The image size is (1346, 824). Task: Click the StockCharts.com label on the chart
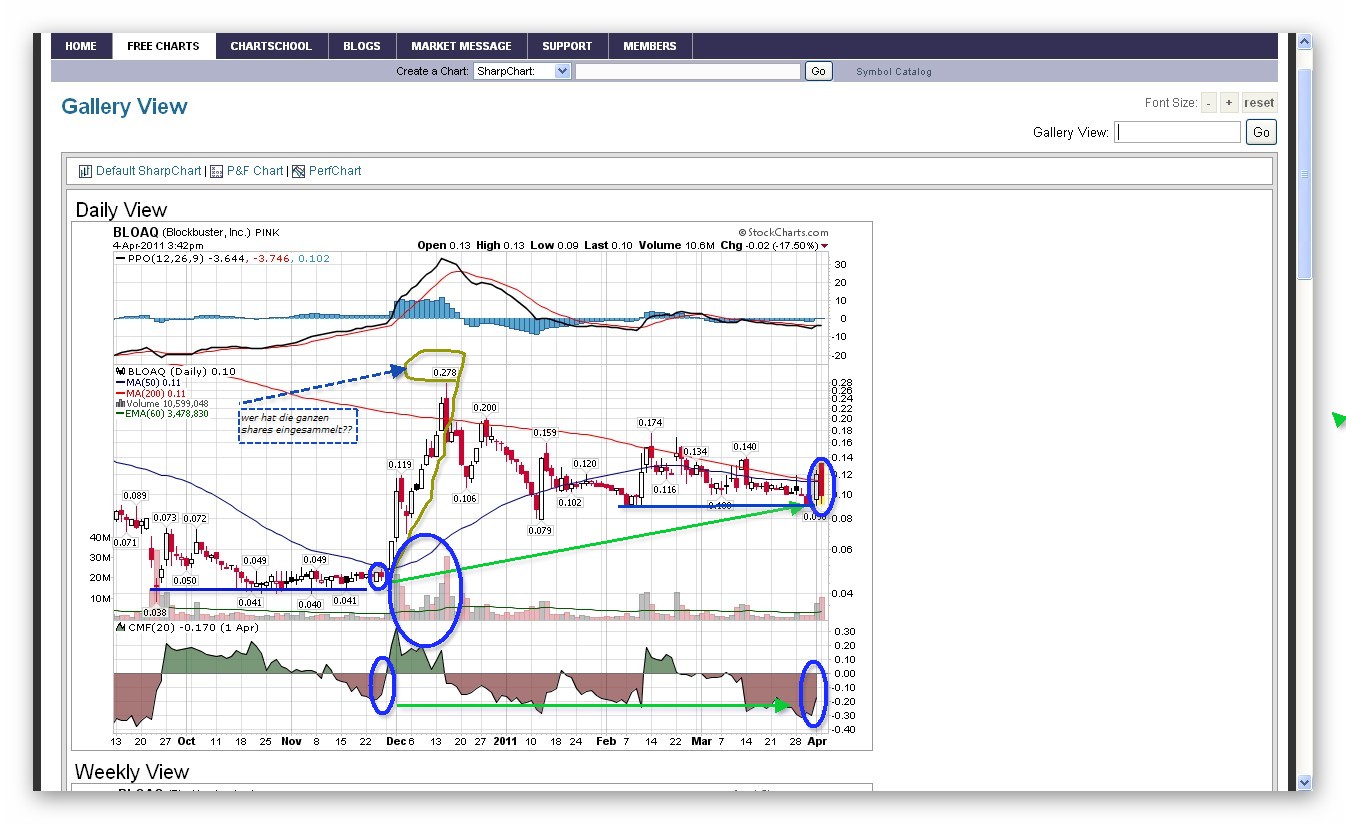click(x=783, y=232)
